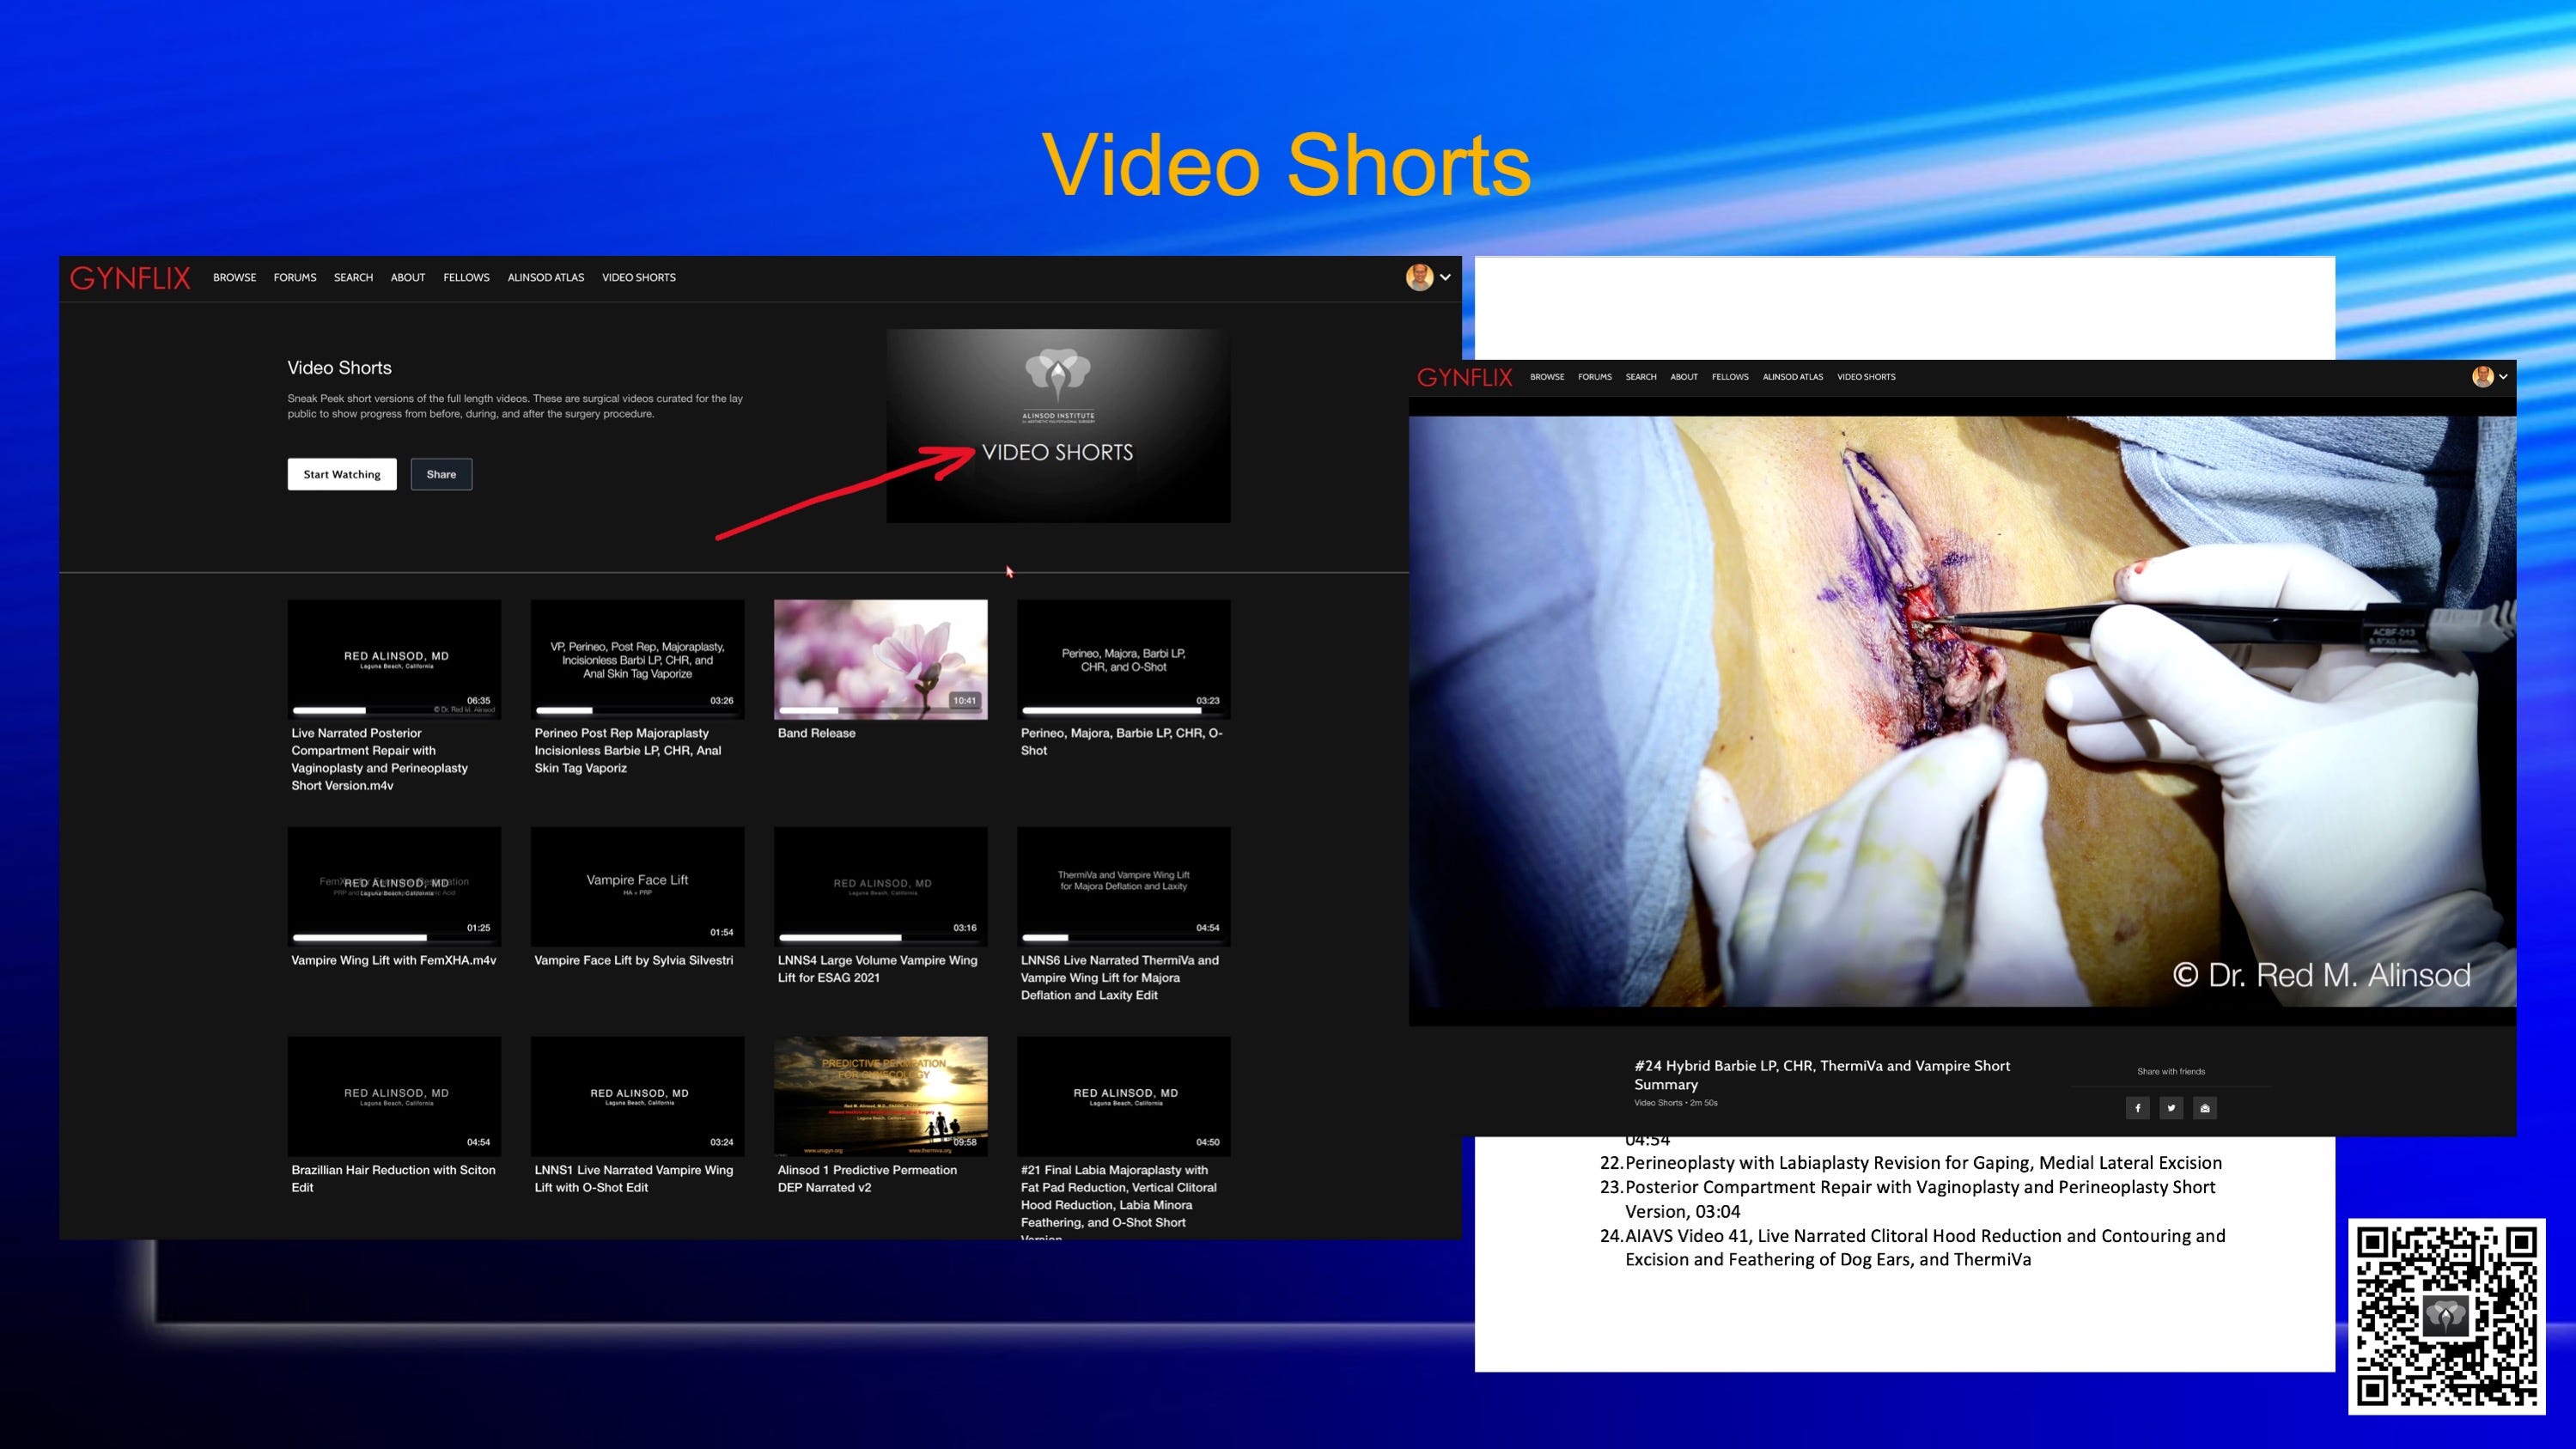Open ALINSOD ATLAS in the right player window
Image resolution: width=2576 pixels, height=1449 pixels.
tap(1793, 377)
